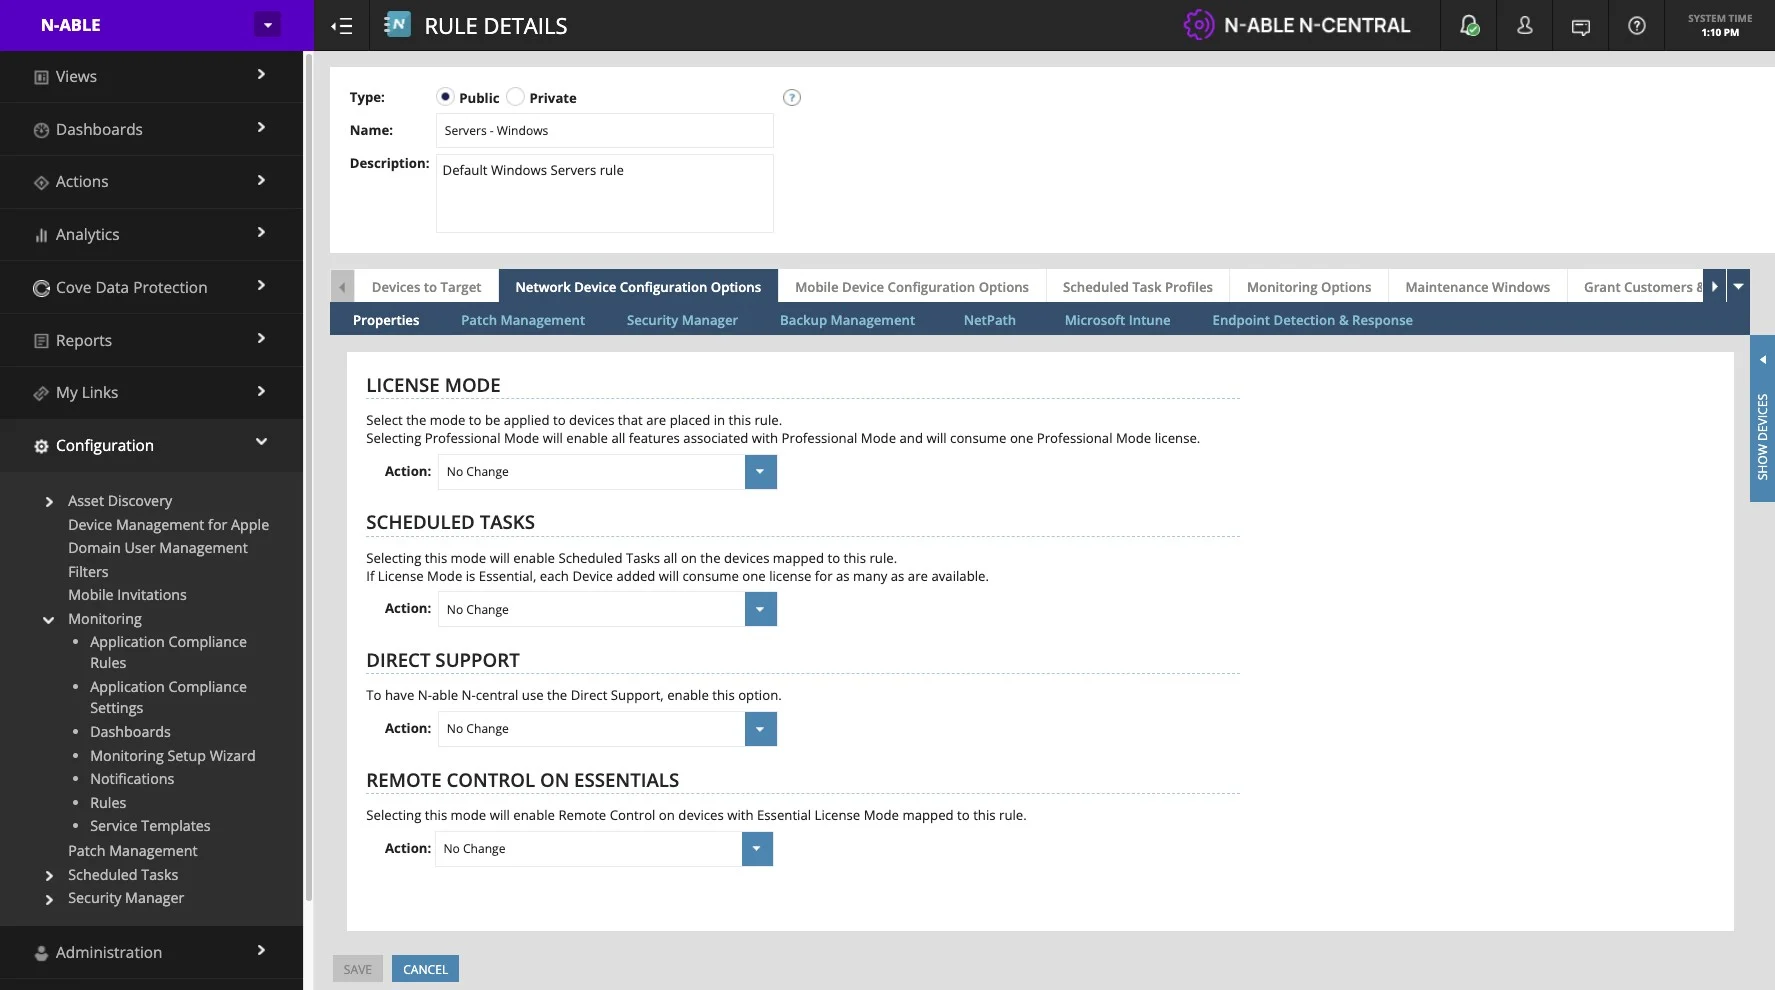The height and width of the screenshot is (990, 1775).
Task: Open the Notifications link under Monitoring
Action: 132,779
